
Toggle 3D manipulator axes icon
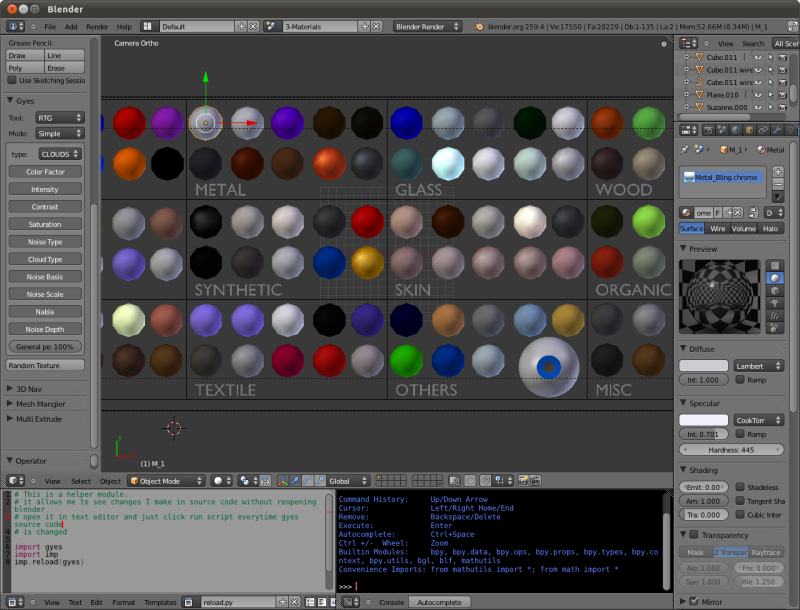click(283, 480)
